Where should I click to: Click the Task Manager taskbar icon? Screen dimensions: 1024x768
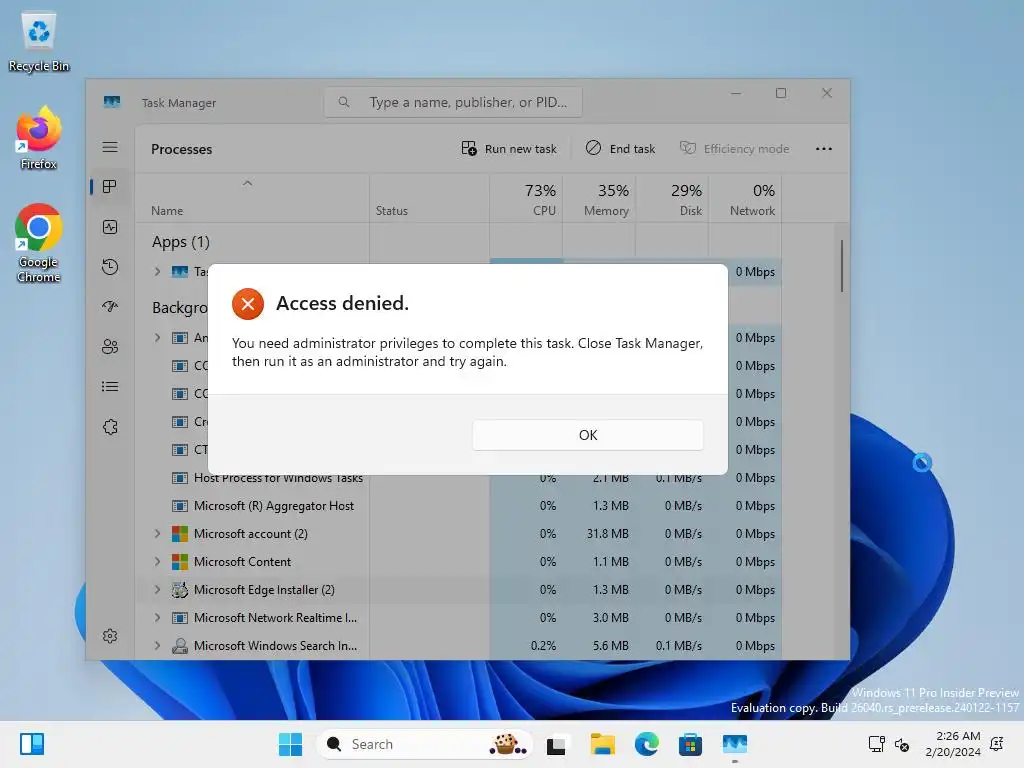coord(735,744)
